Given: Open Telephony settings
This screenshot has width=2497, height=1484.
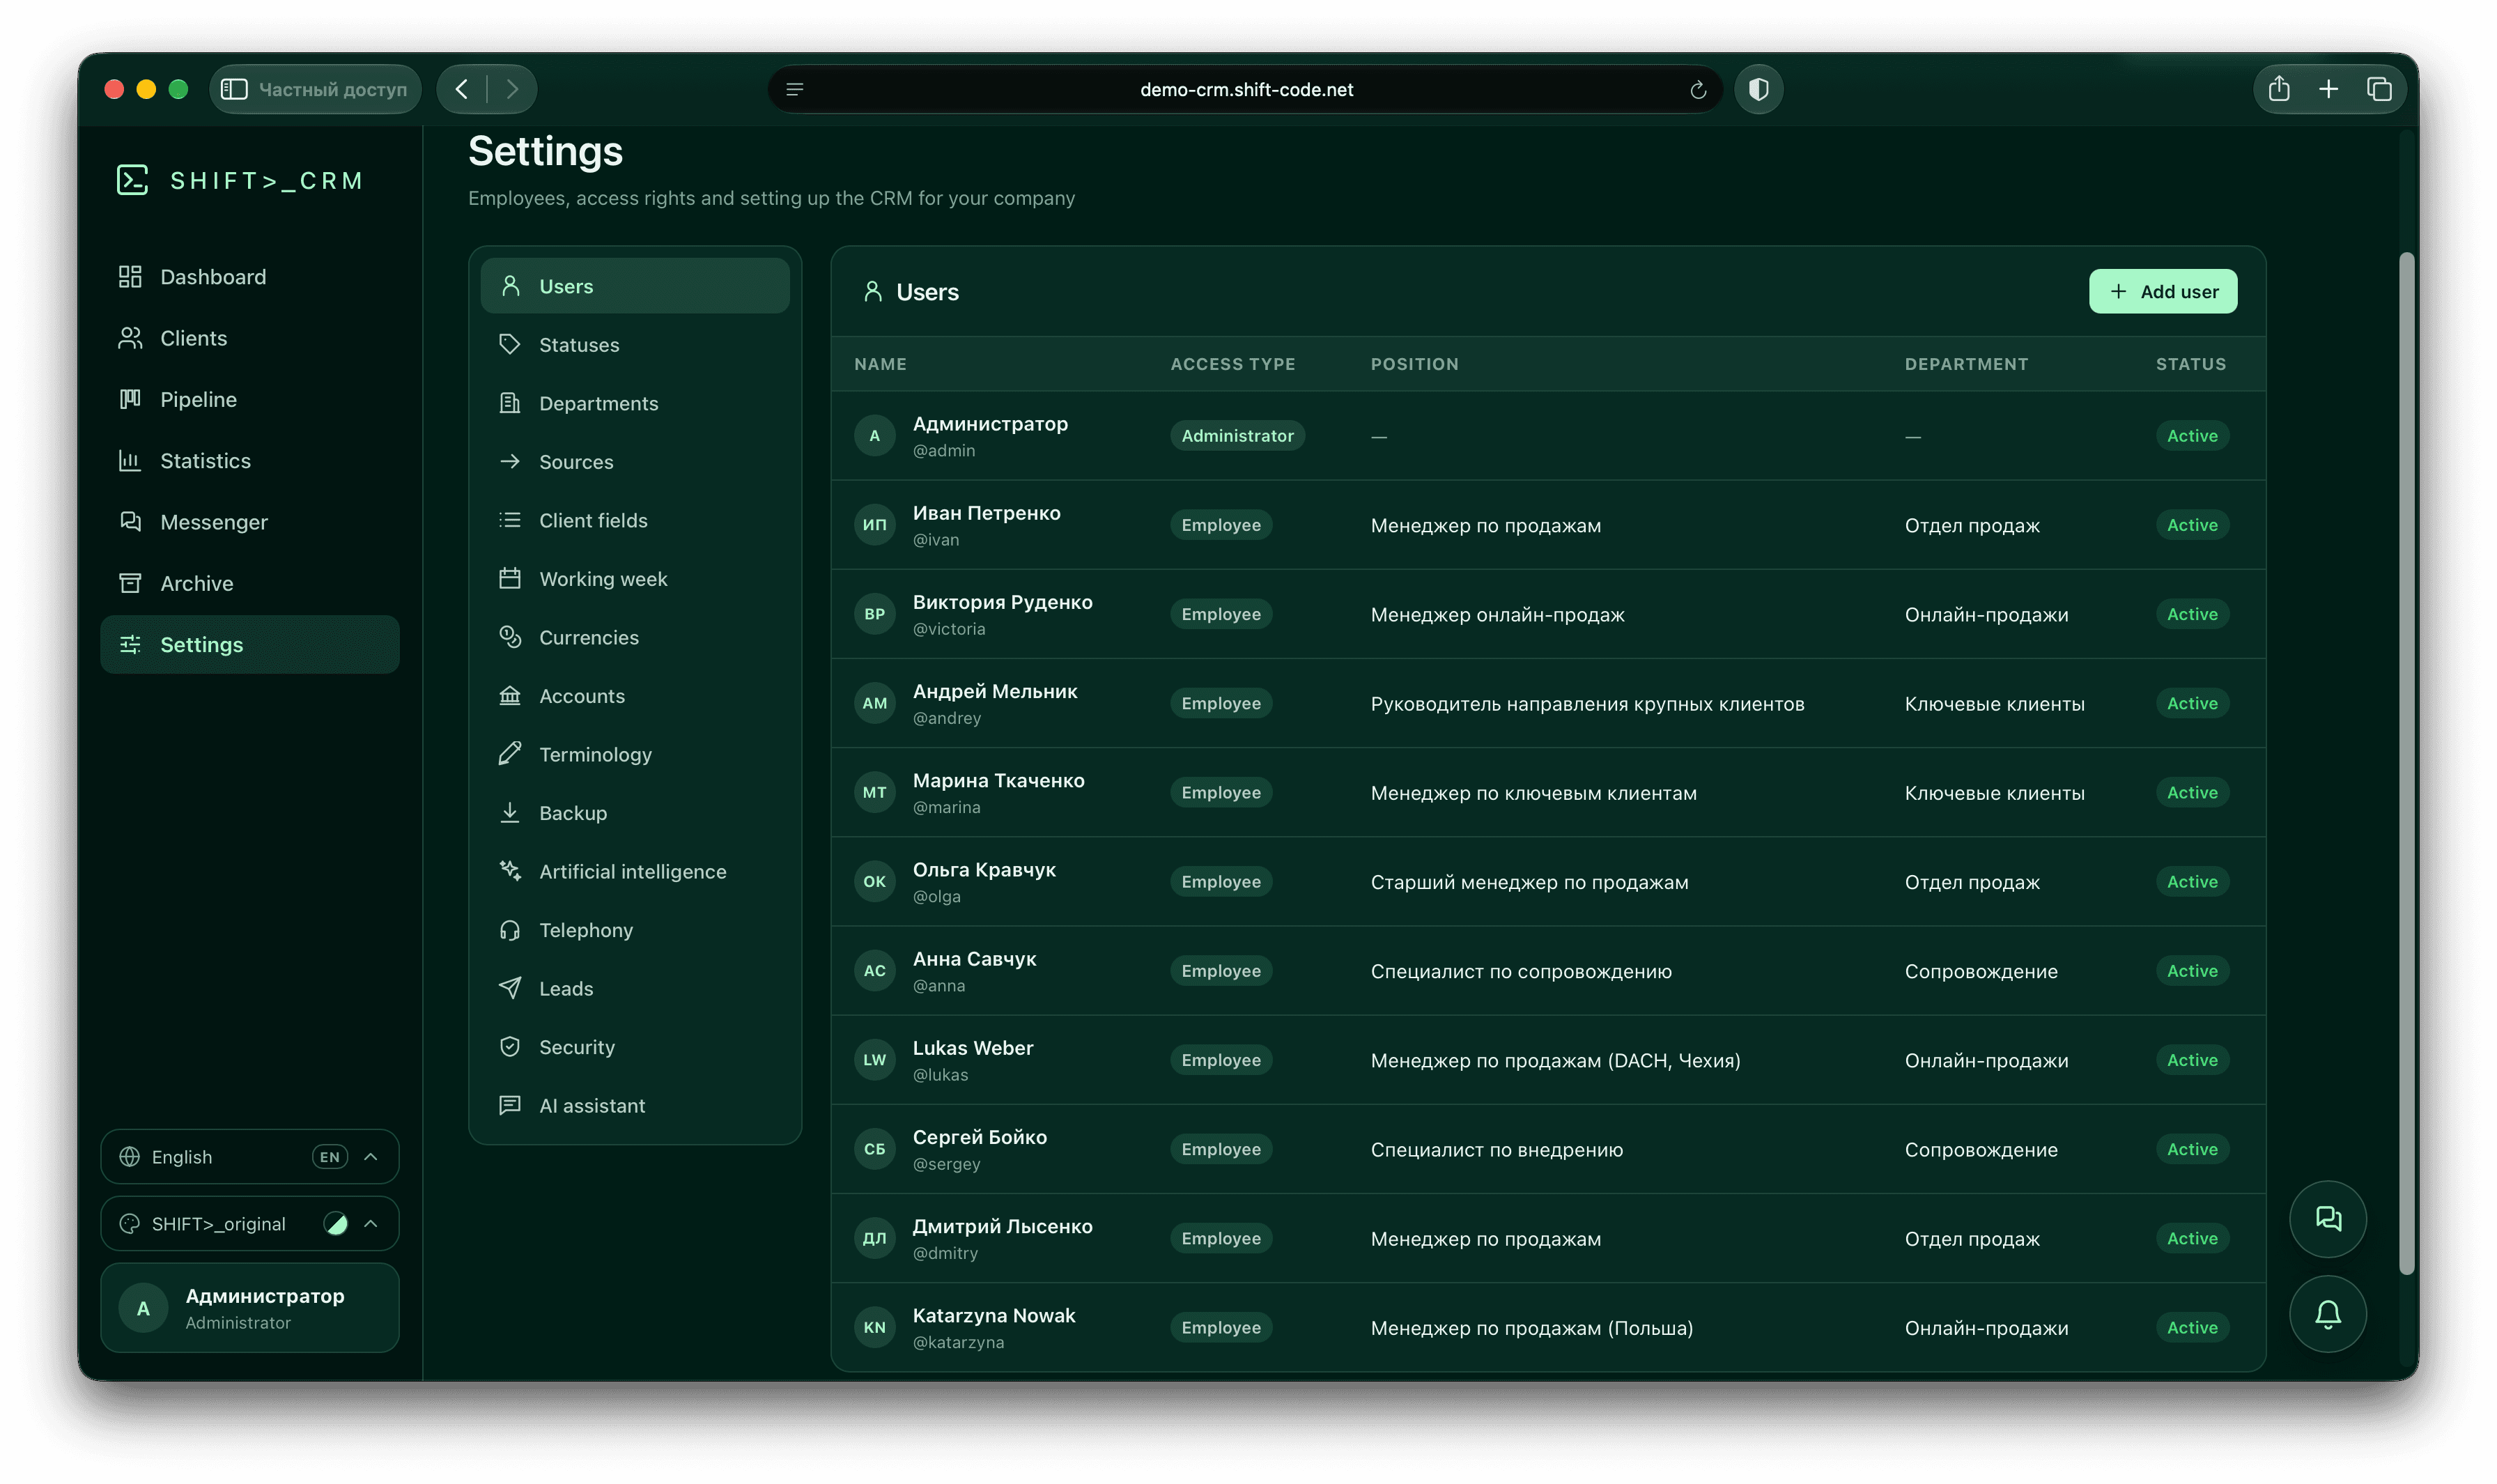Looking at the screenshot, I should point(635,930).
